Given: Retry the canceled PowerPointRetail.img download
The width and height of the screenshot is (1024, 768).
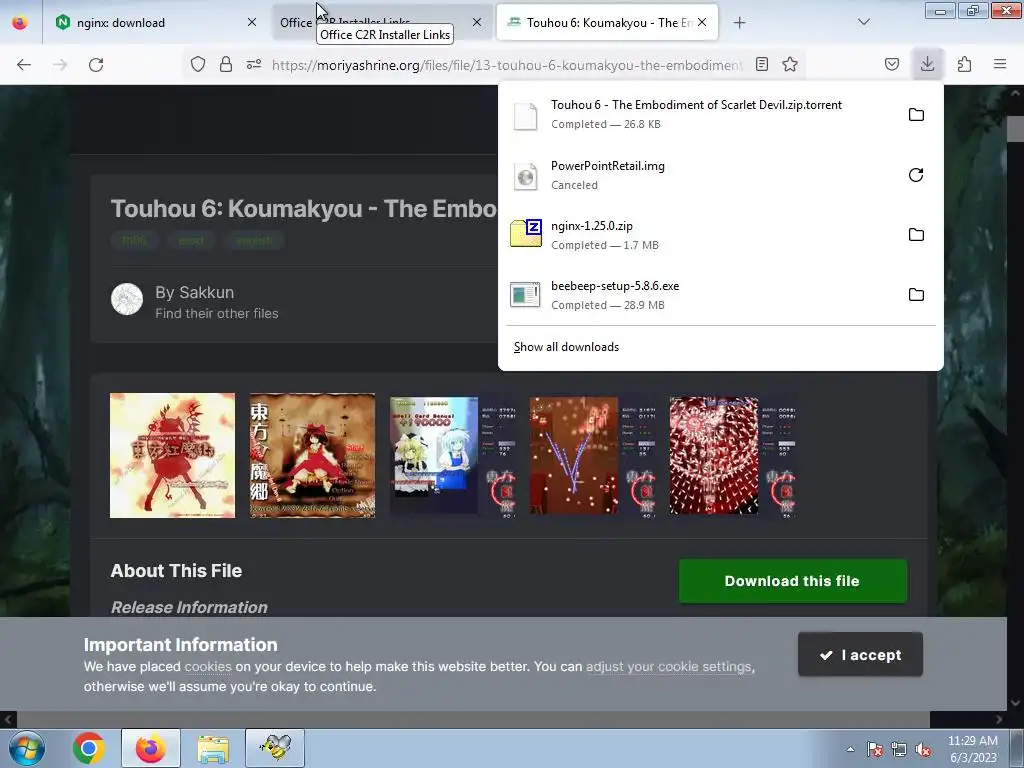Looking at the screenshot, I should pyautogui.click(x=916, y=175).
